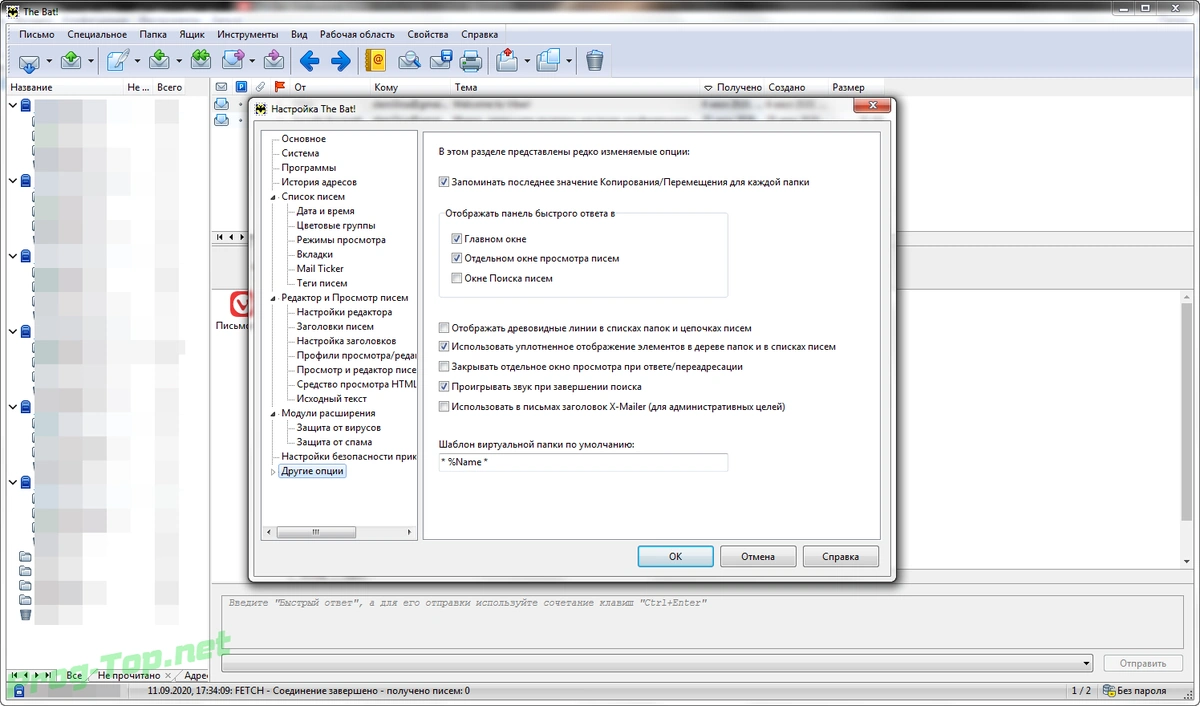This screenshot has height=706, width=1200.
Task: Select 'Основное' in the settings tree
Action: (x=304, y=139)
